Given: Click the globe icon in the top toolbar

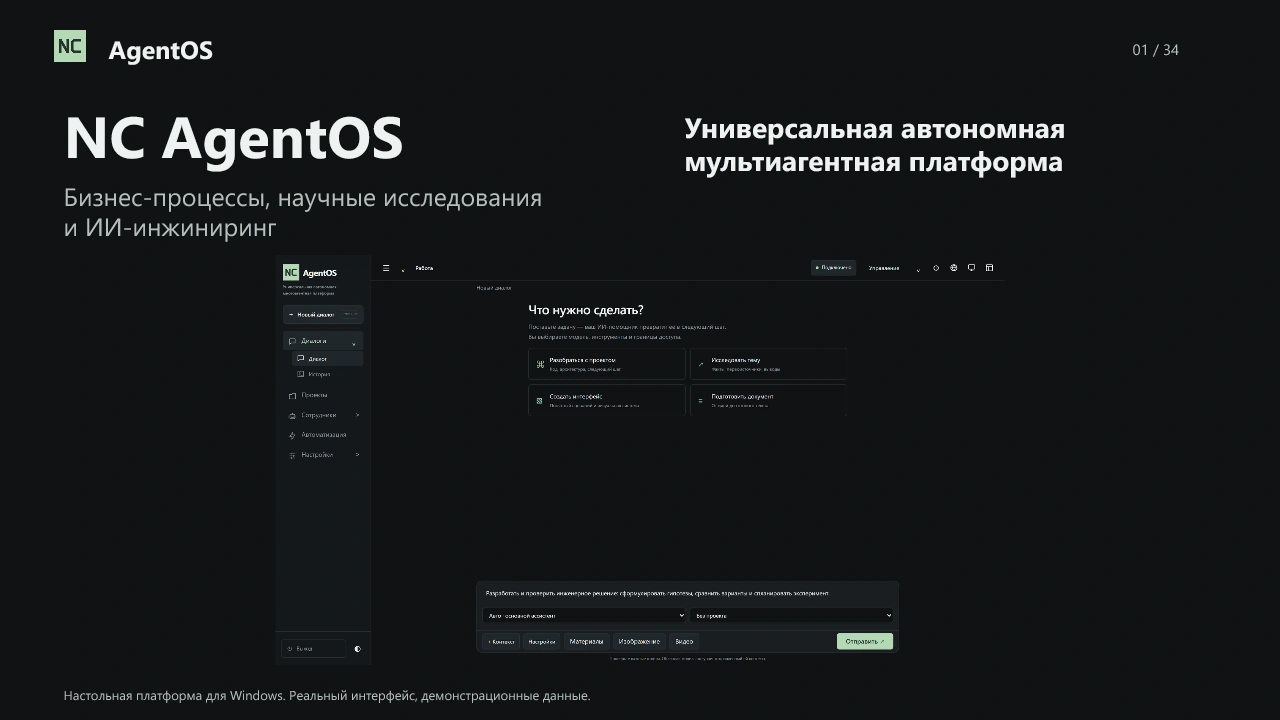Looking at the screenshot, I should click(954, 268).
